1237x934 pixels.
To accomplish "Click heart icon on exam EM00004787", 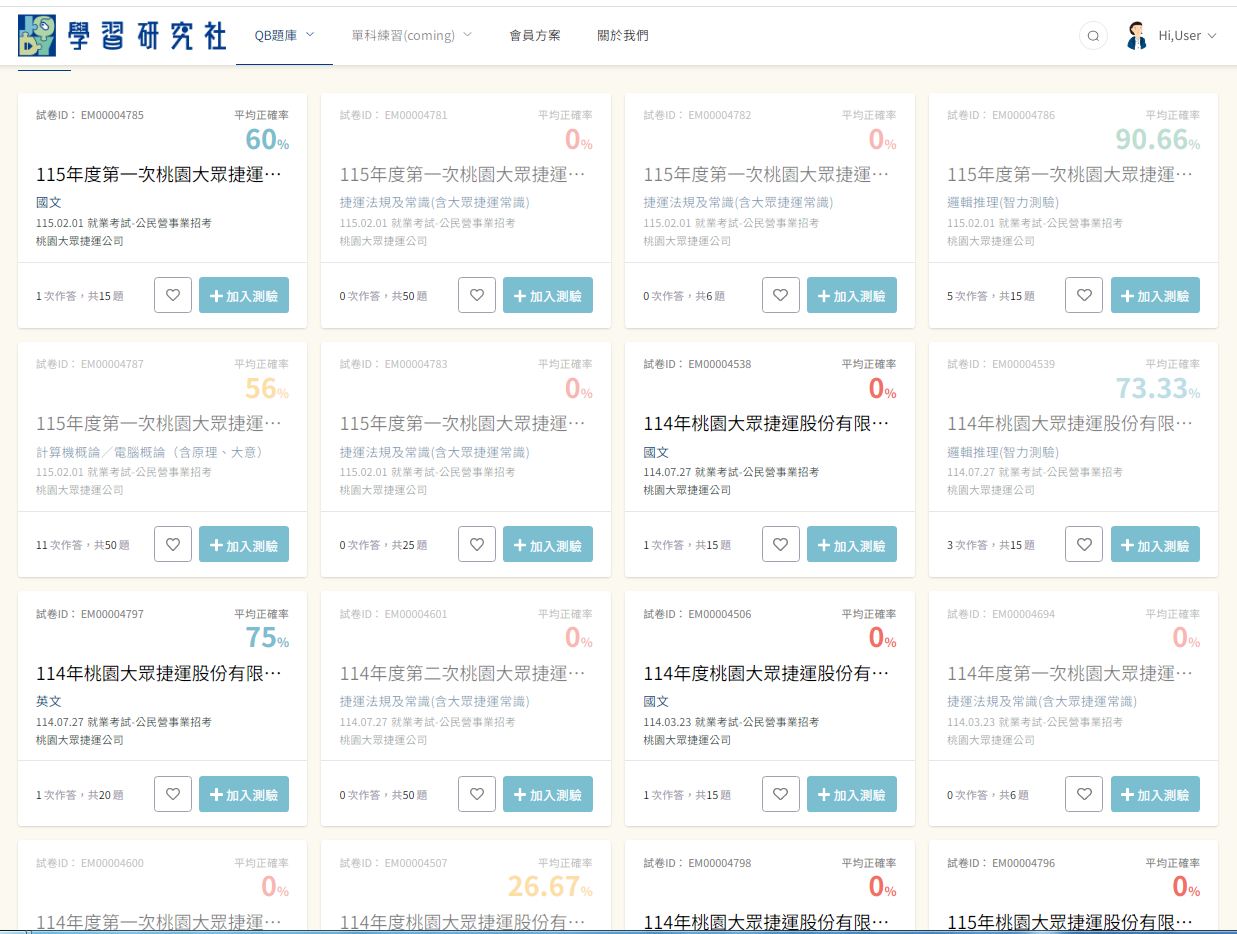I will pos(173,545).
